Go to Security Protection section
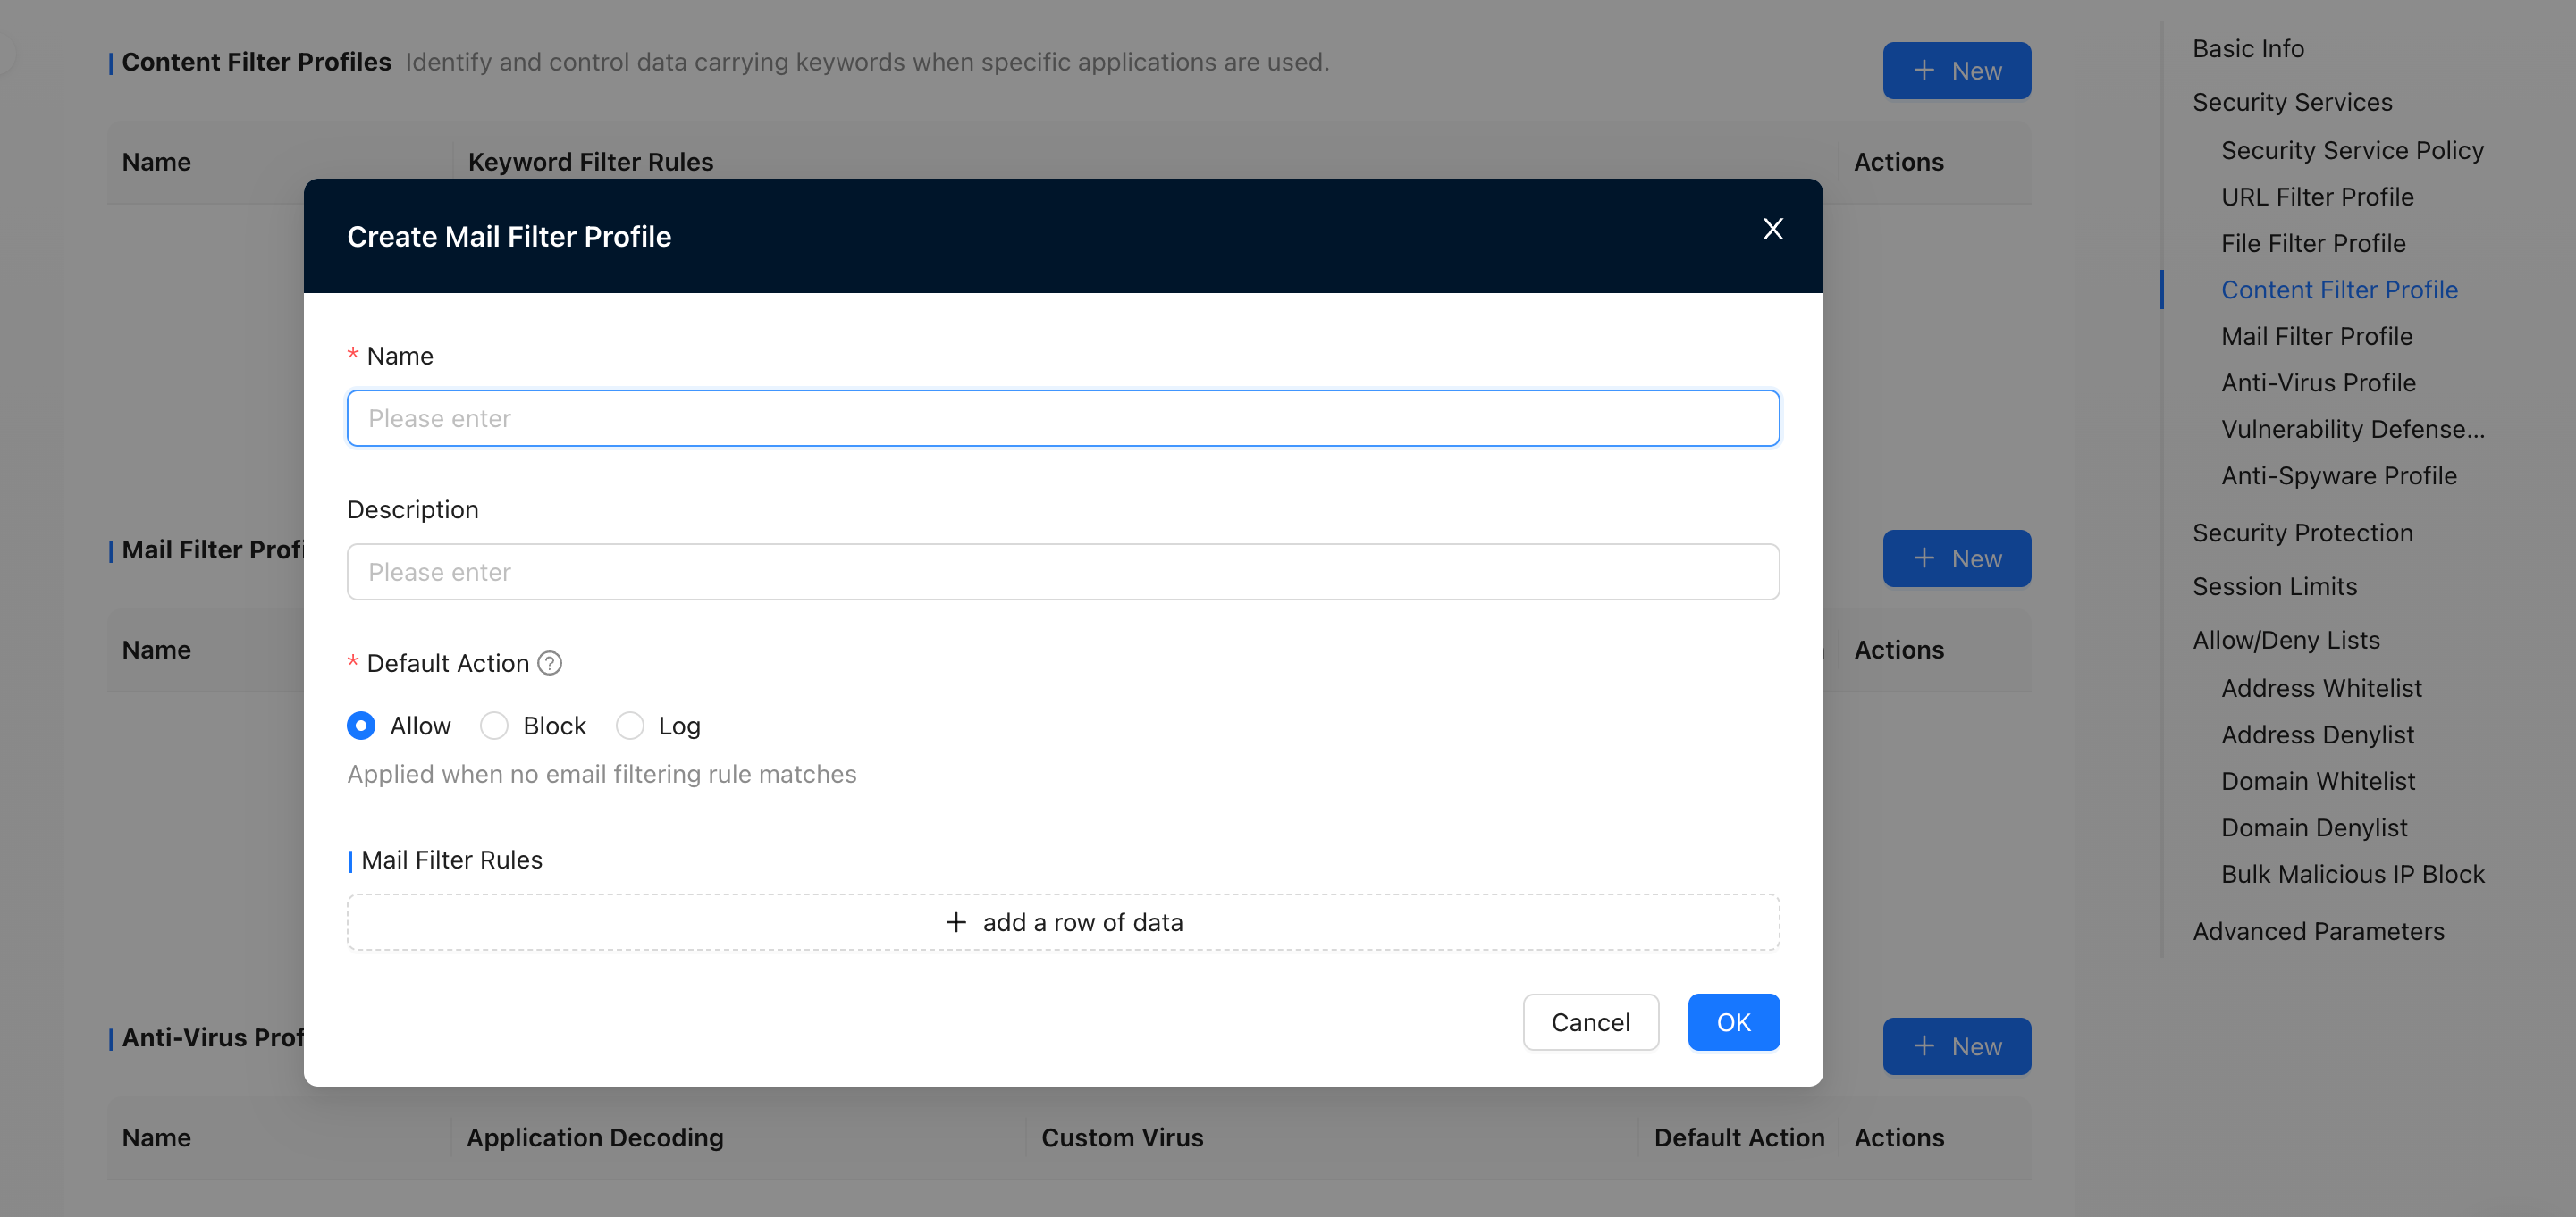Viewport: 2576px width, 1217px height. tap(2302, 533)
